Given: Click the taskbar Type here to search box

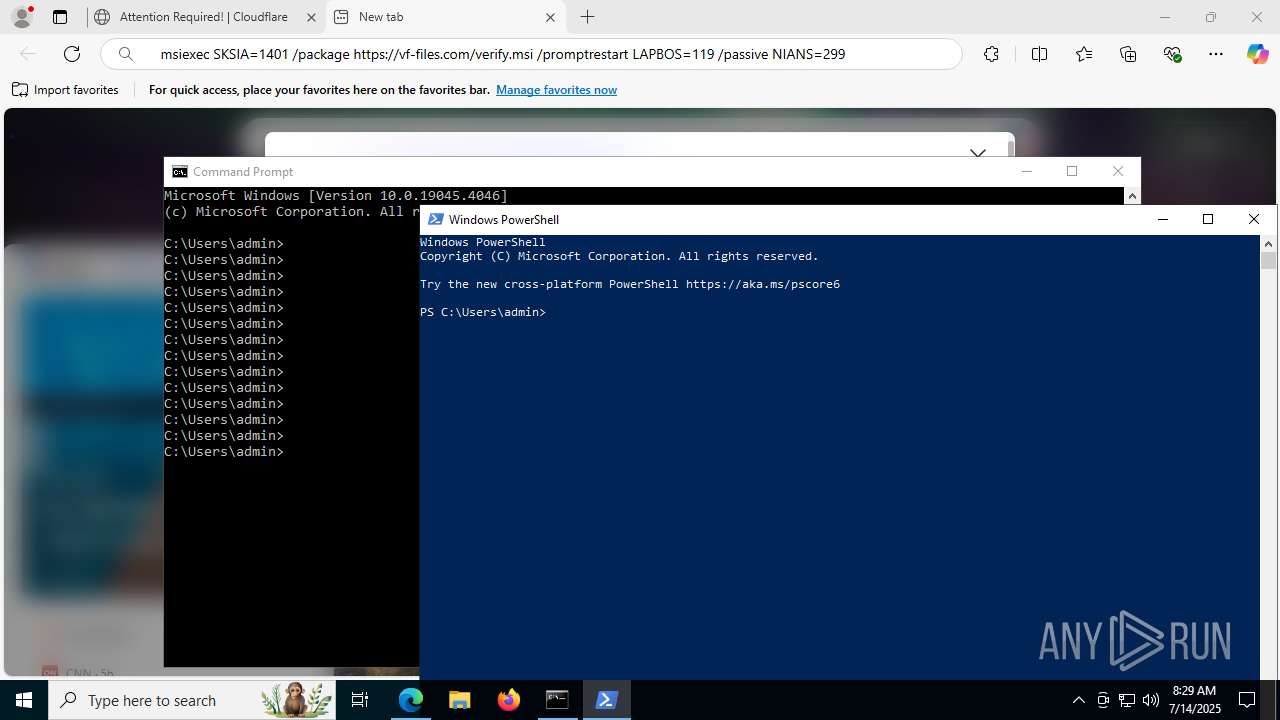Looking at the screenshot, I should pyautogui.click(x=194, y=700).
